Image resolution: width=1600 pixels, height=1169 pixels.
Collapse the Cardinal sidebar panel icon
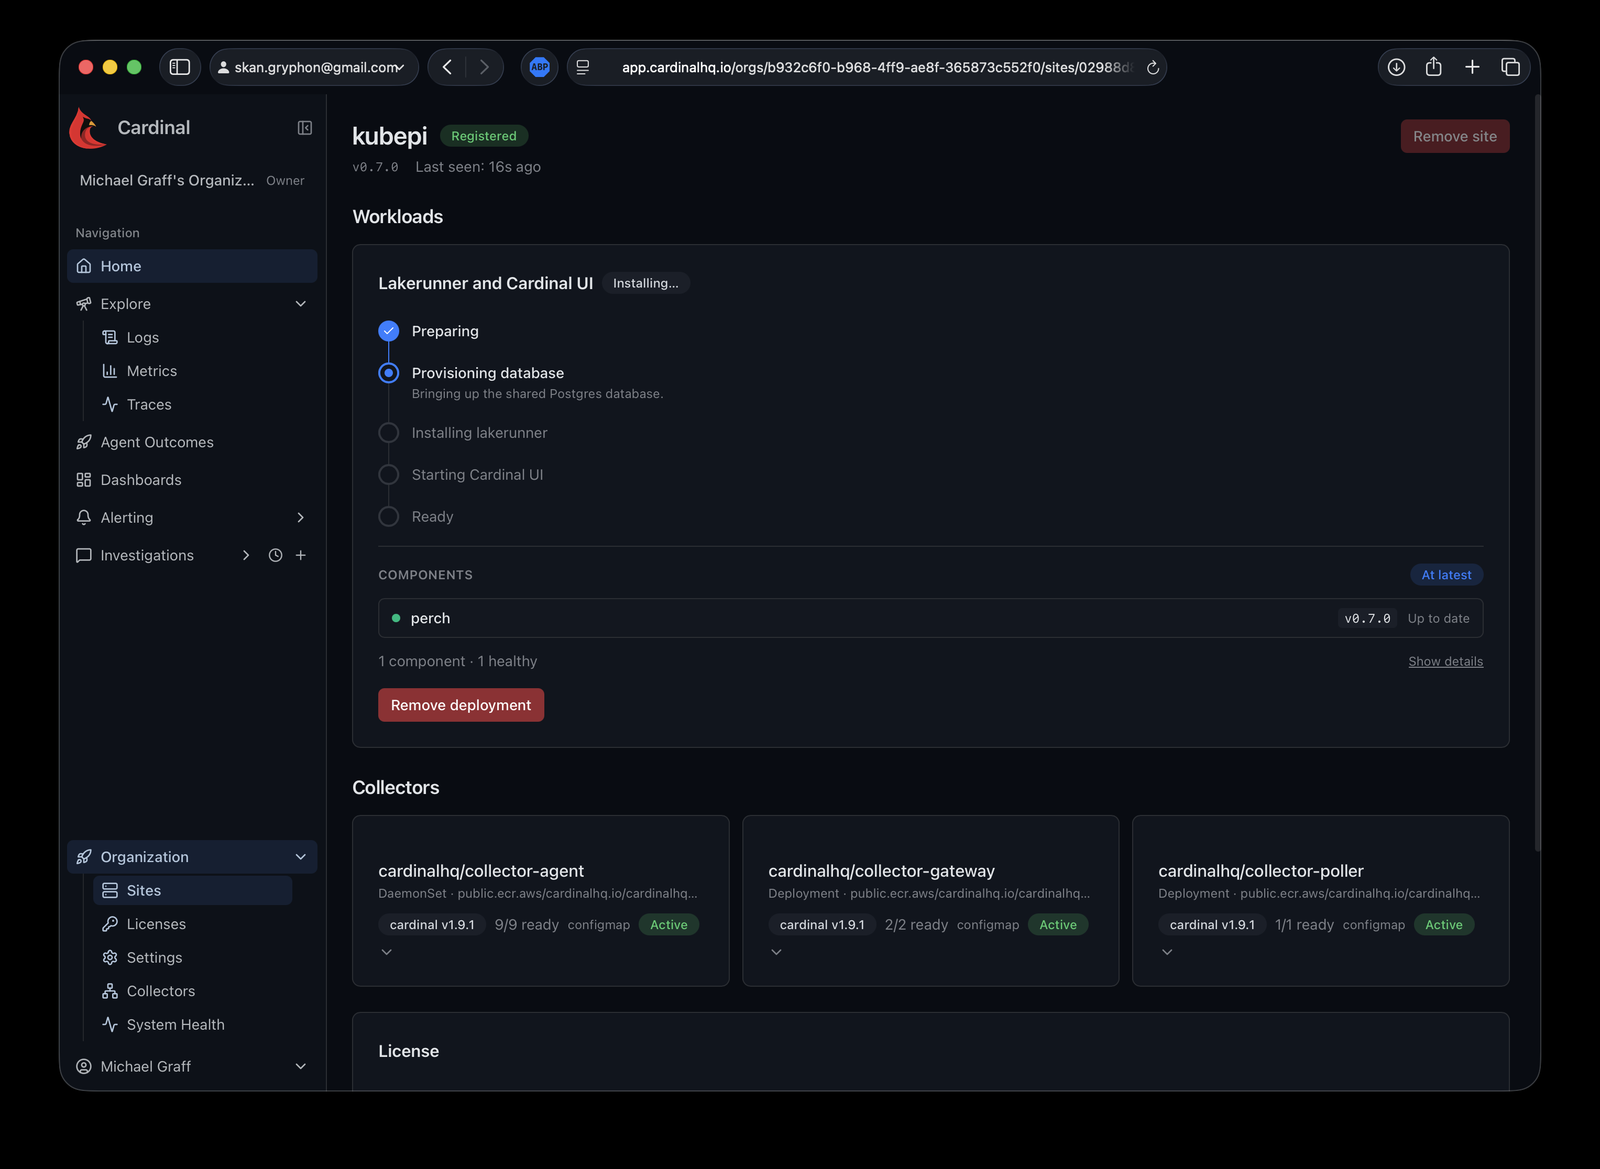coord(305,128)
